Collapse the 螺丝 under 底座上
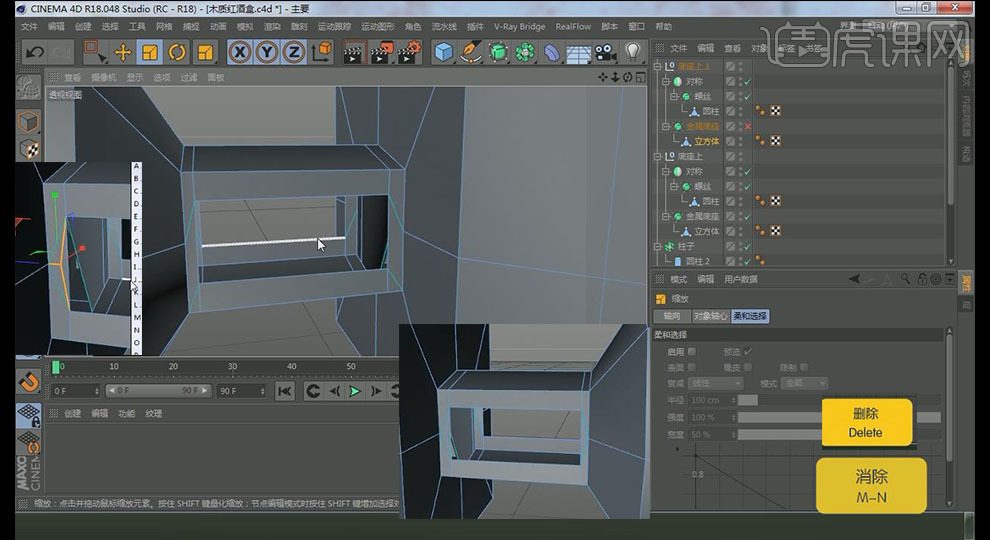Screen dimensions: 990x540 674,186
